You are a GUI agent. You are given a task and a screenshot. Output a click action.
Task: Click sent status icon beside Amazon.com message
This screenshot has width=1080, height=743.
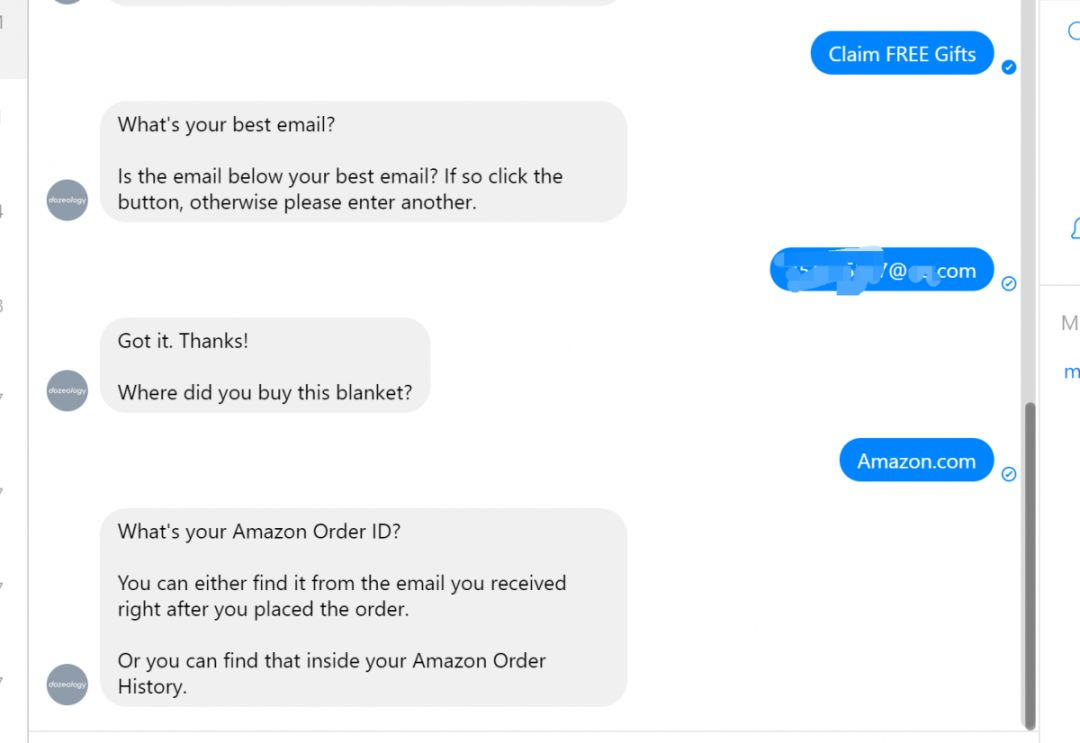pos(1008,474)
